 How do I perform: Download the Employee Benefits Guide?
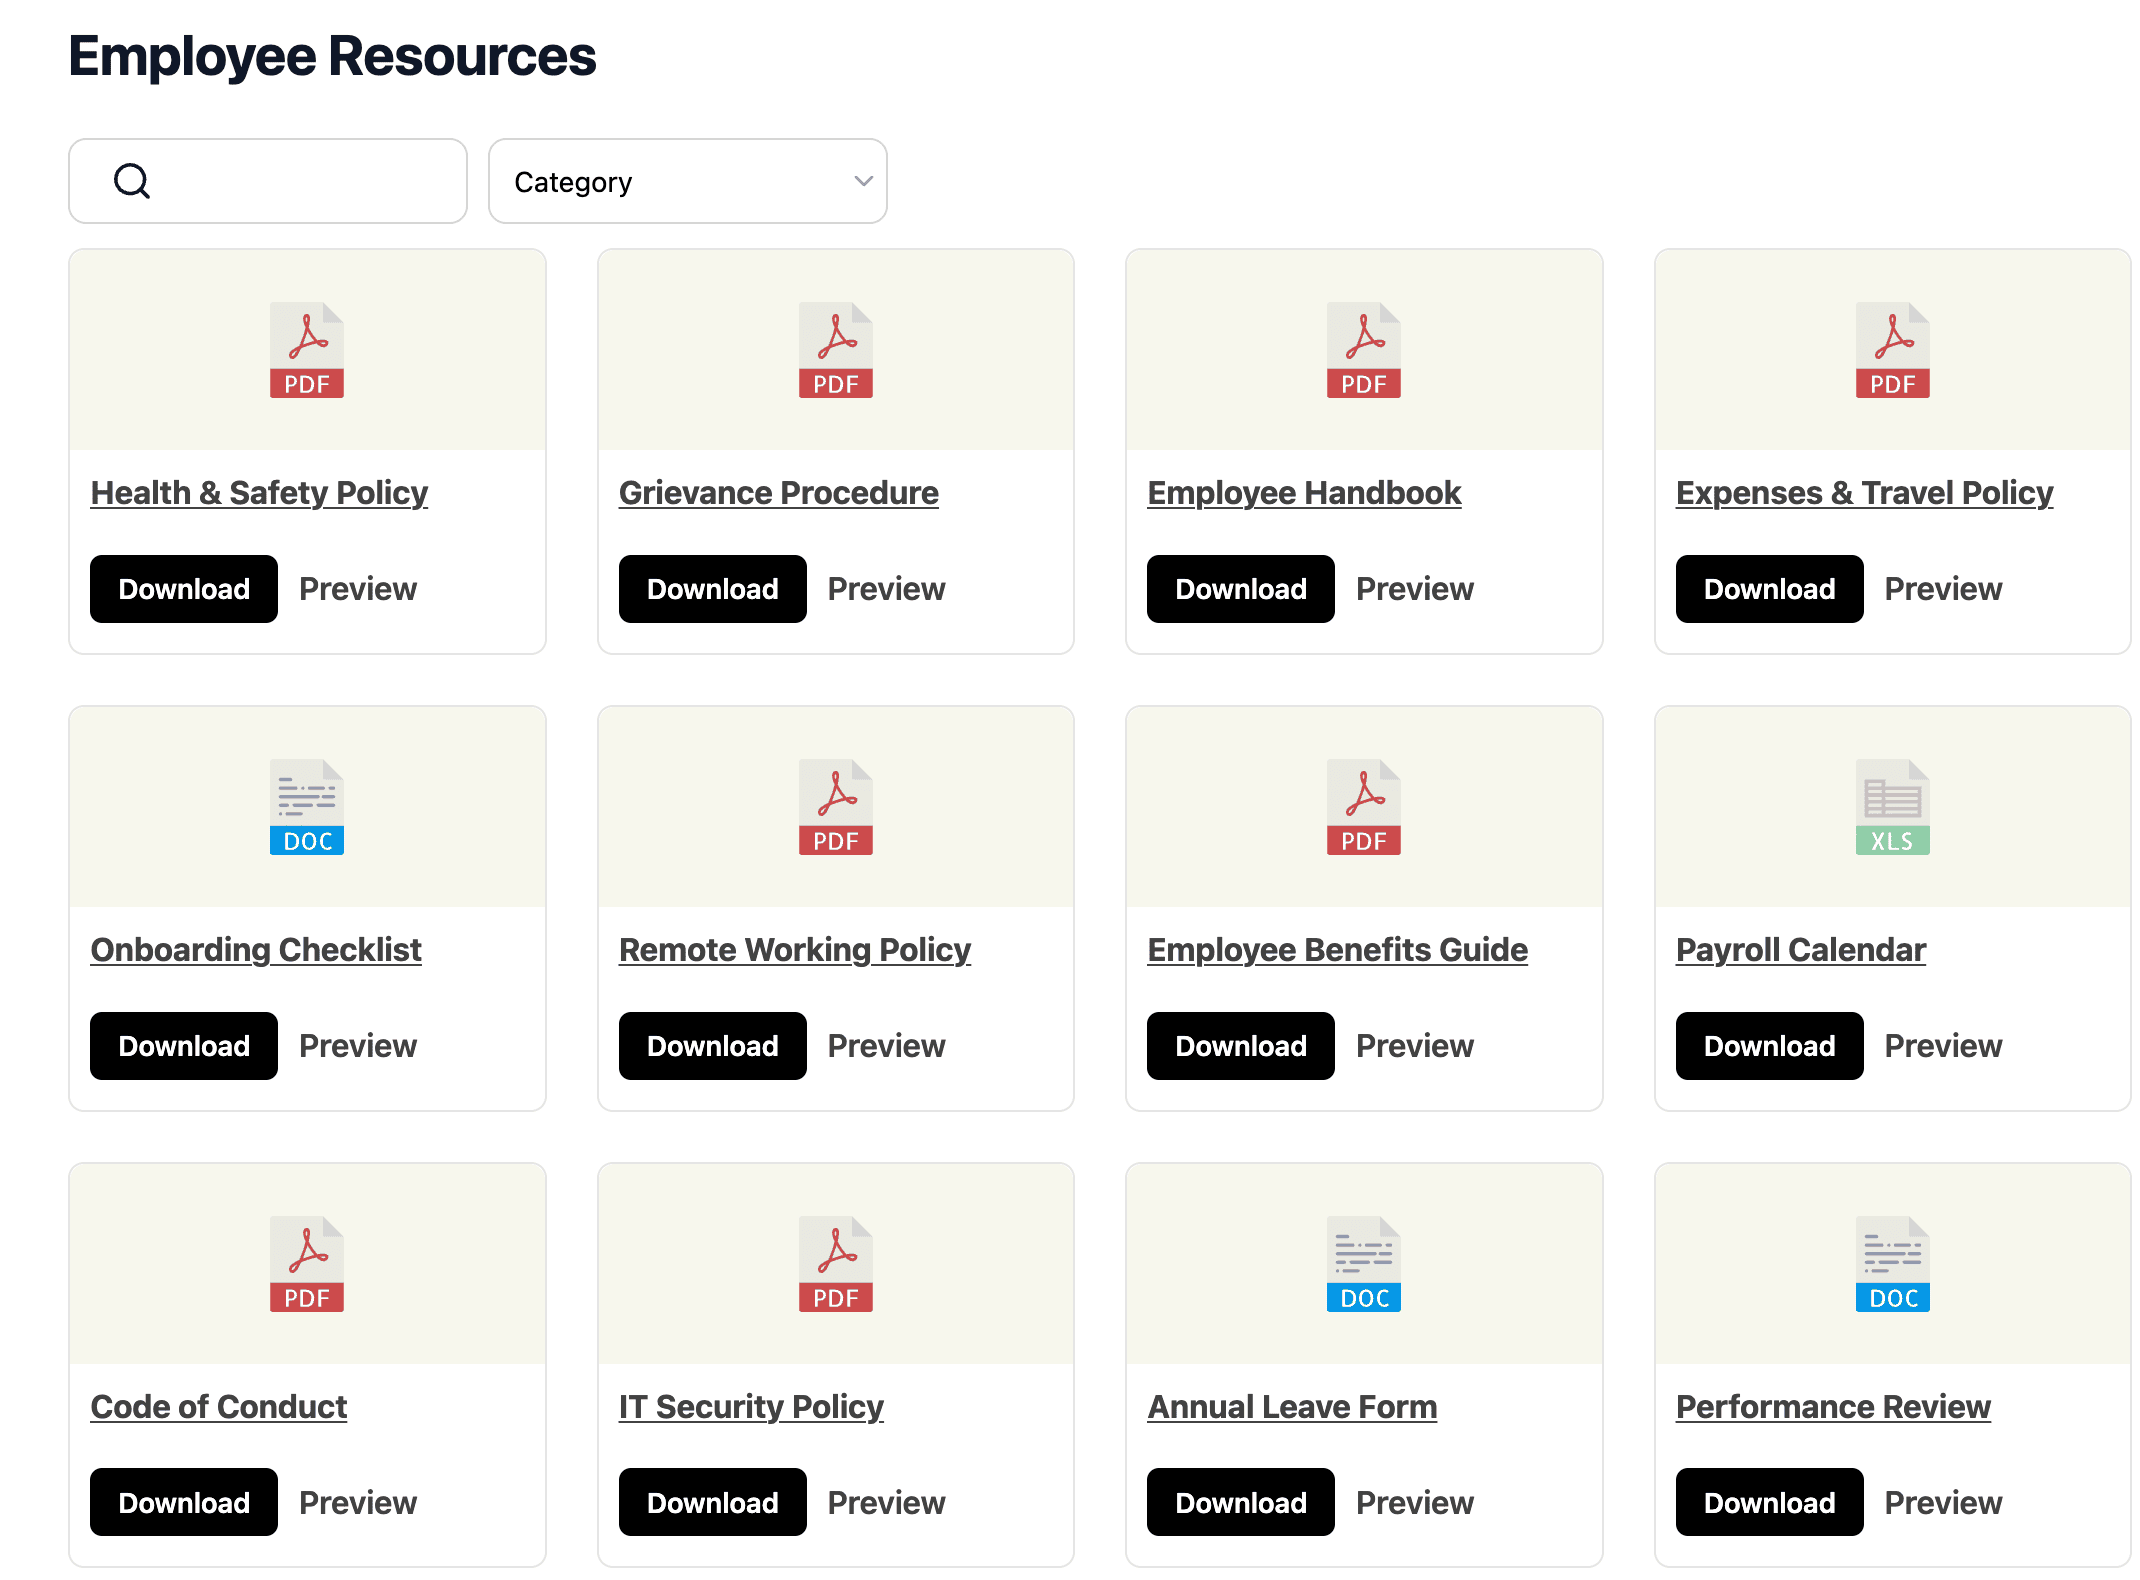tap(1241, 1046)
